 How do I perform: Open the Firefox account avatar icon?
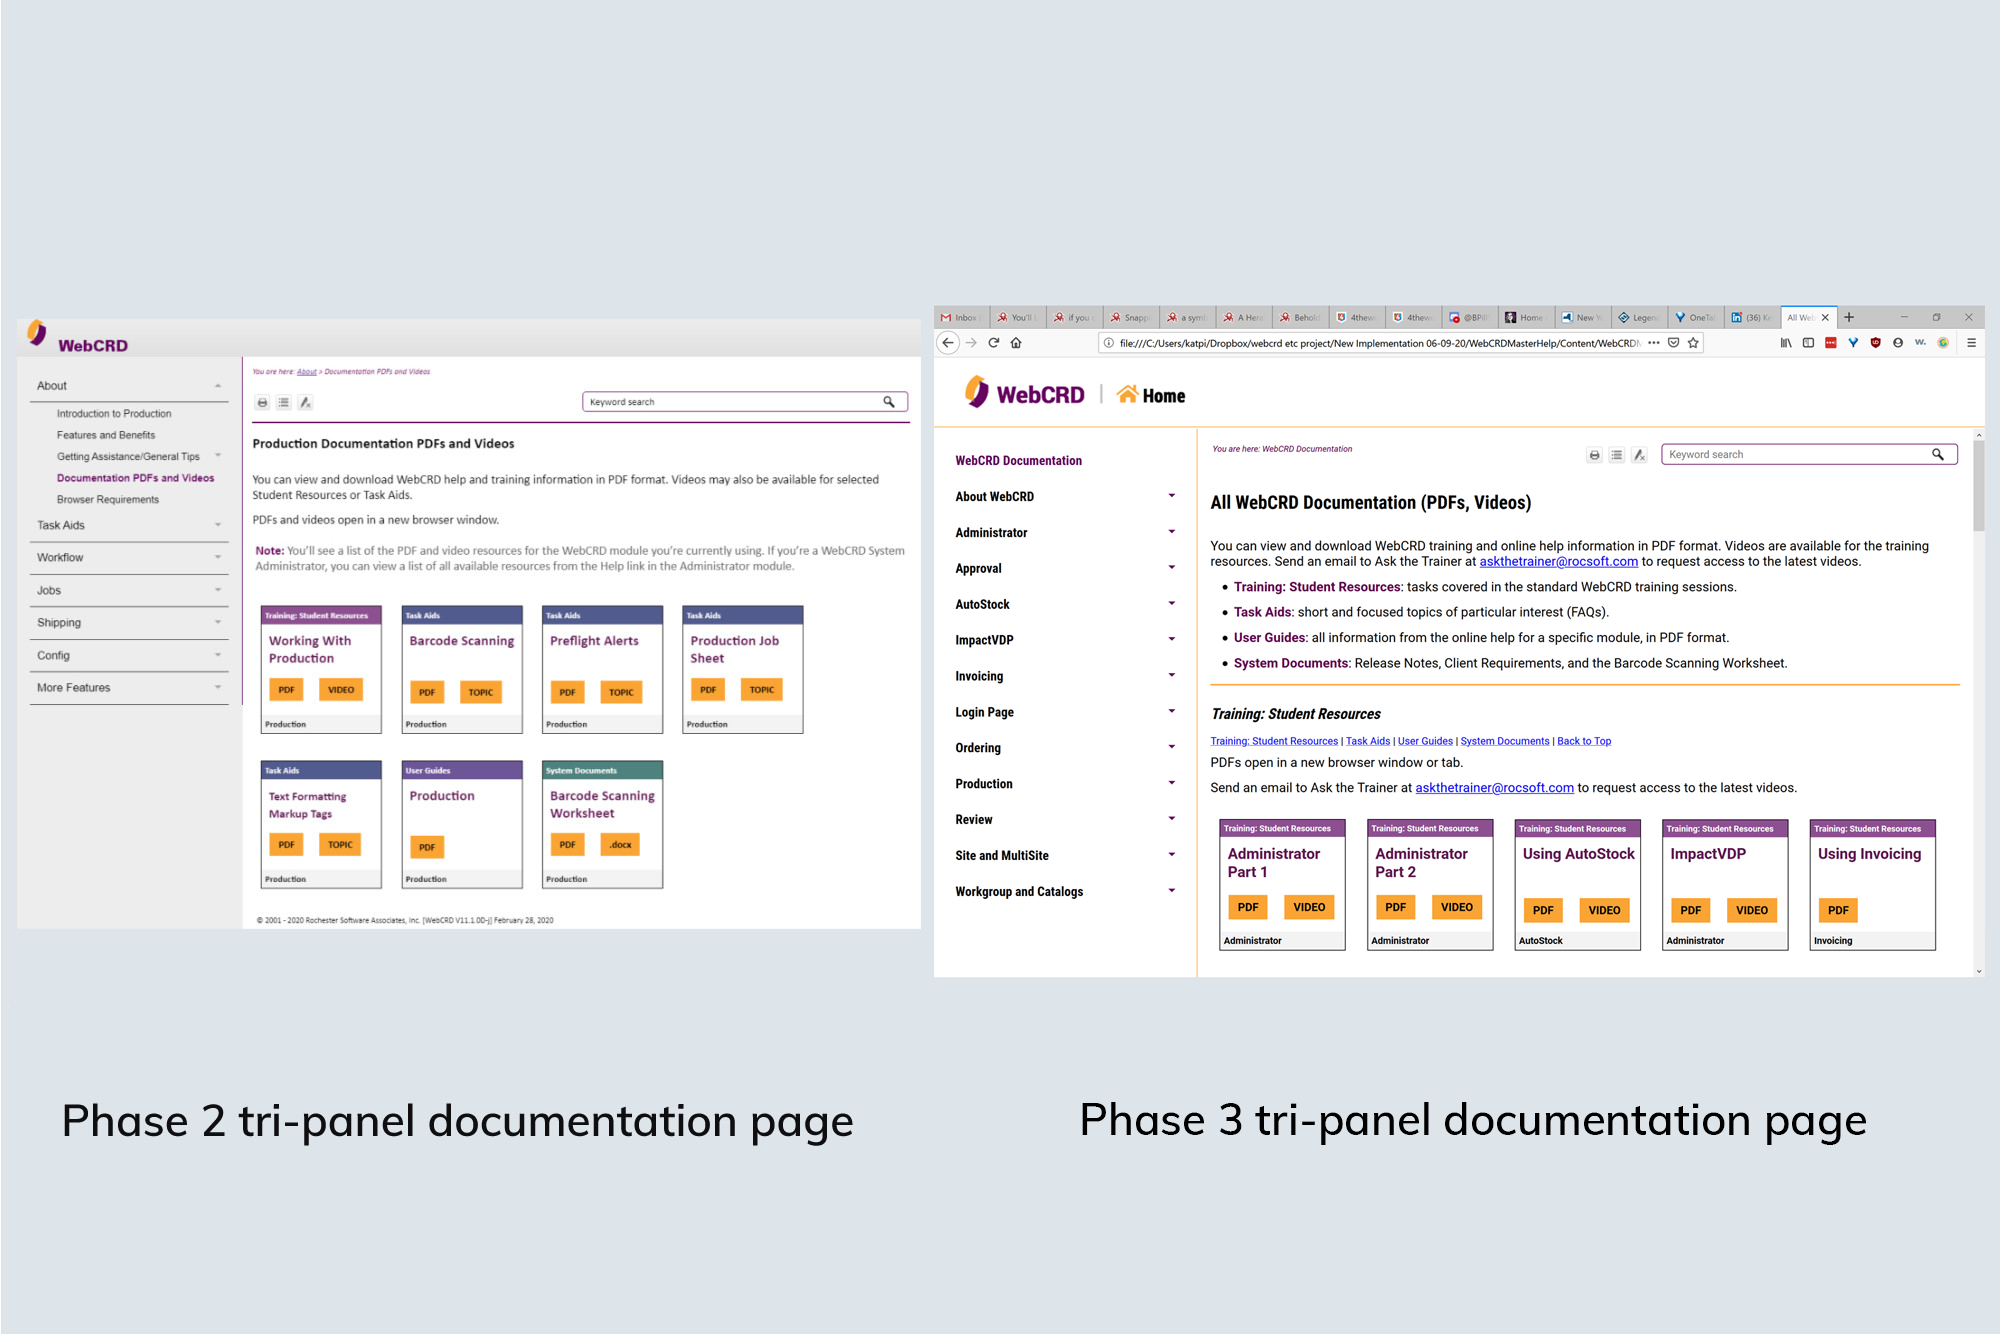(x=1898, y=343)
